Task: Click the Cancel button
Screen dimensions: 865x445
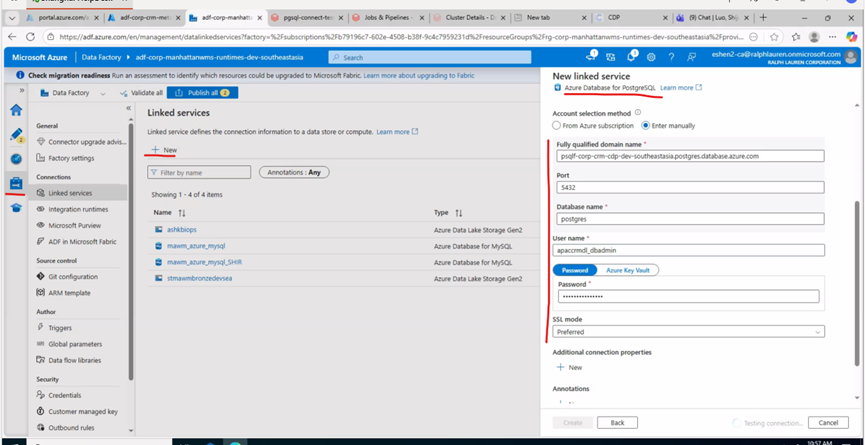Action: (x=828, y=422)
